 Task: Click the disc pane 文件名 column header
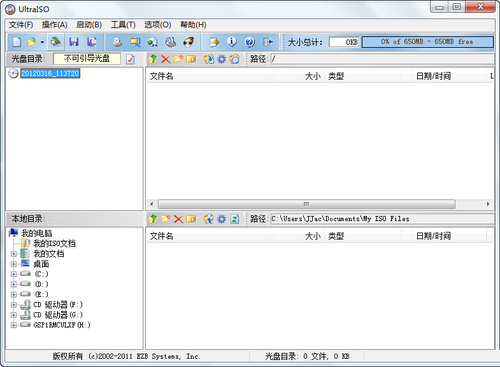pyautogui.click(x=210, y=76)
